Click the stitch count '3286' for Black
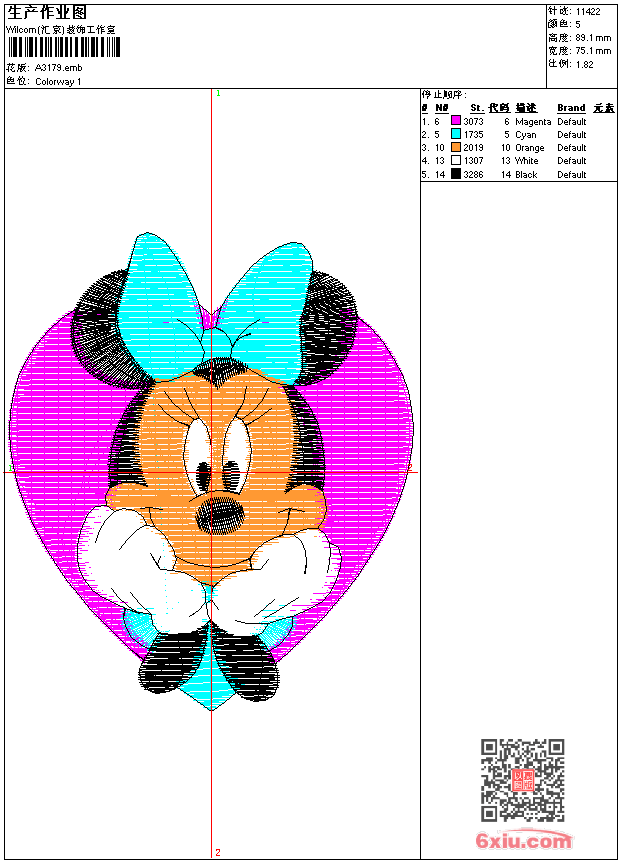 pos(473,174)
